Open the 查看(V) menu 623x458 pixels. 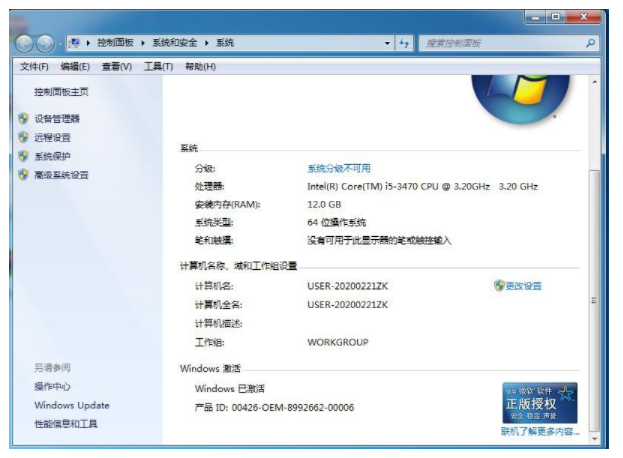click(x=116, y=67)
